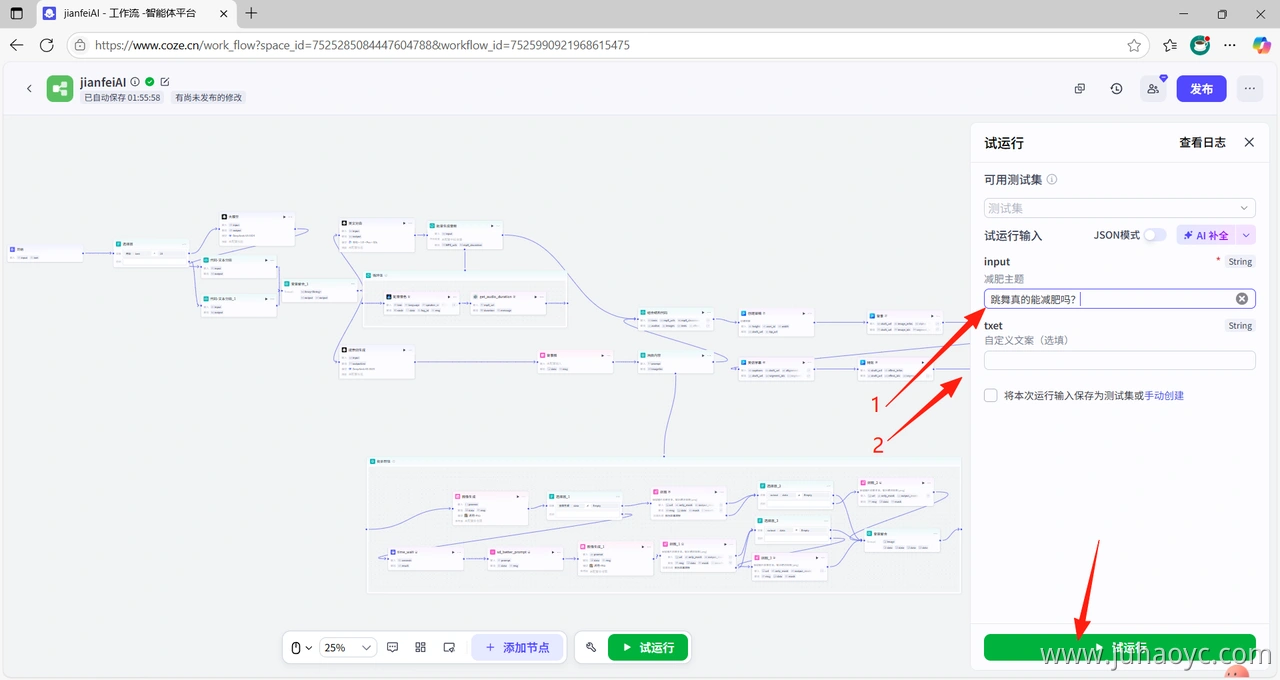Image resolution: width=1280 pixels, height=680 pixels.
Task: Open info icon next to jianfeiAI title
Action: click(x=135, y=82)
